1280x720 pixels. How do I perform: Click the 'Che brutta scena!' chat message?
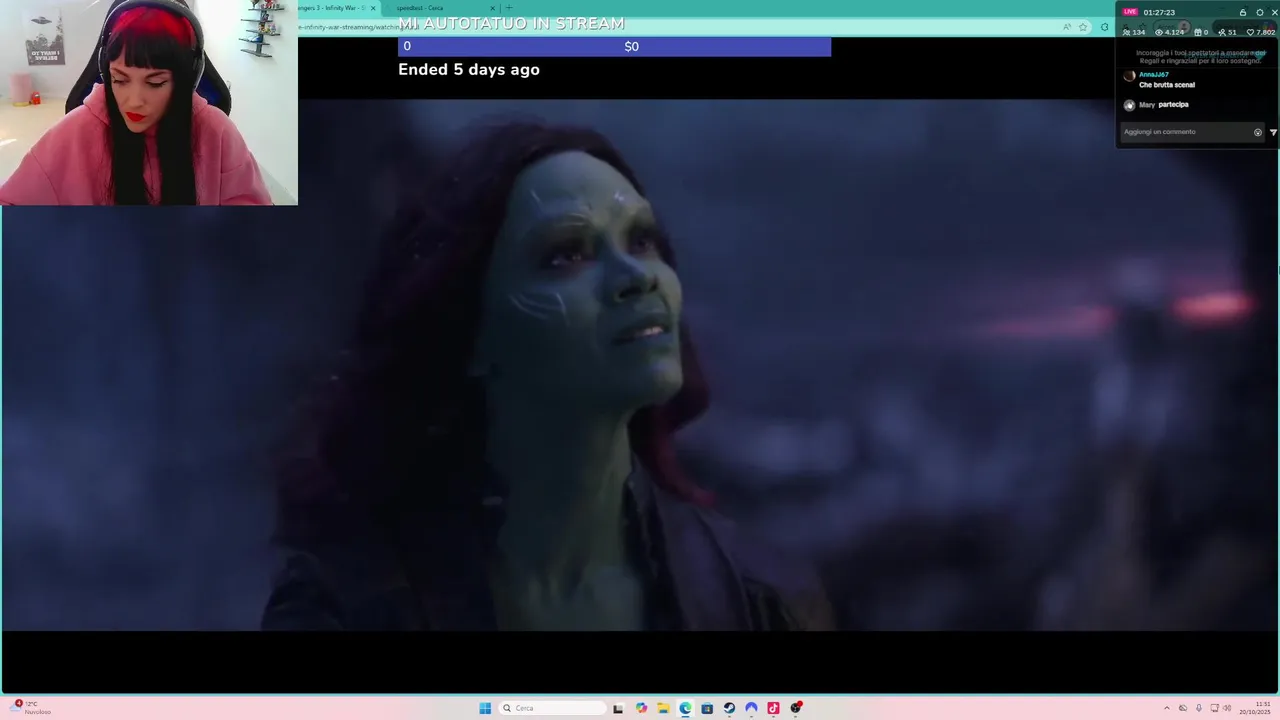(1166, 85)
